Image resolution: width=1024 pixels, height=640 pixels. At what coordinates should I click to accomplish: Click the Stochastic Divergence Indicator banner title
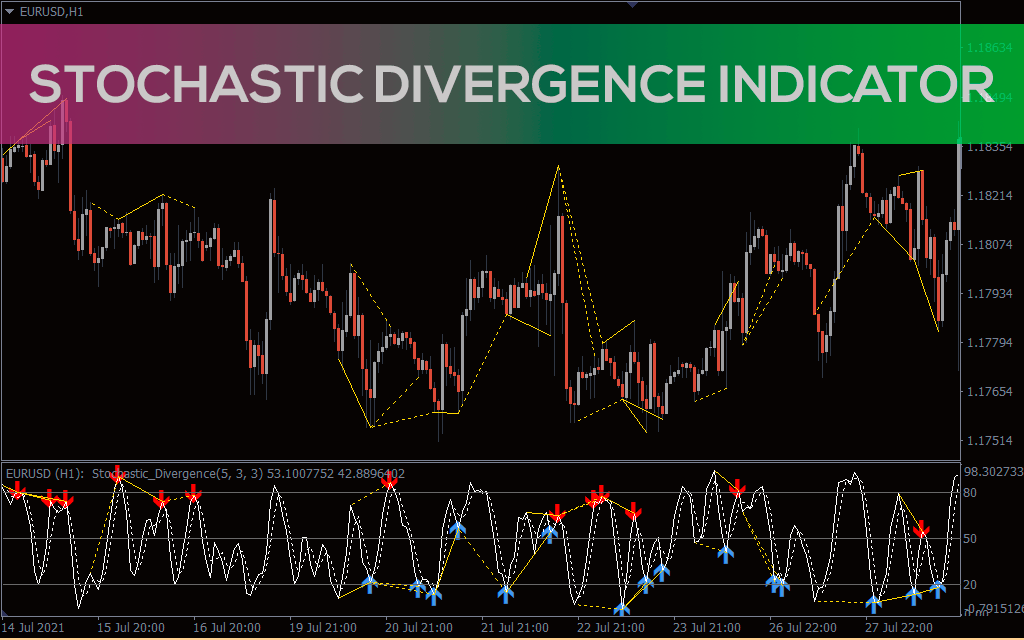click(511, 85)
